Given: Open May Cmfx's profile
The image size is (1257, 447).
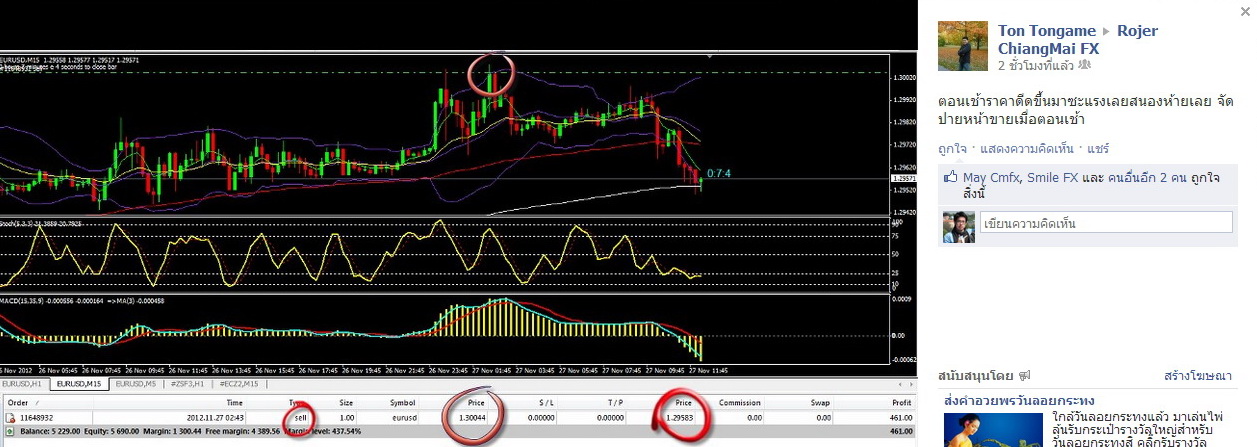Looking at the screenshot, I should pos(993,177).
